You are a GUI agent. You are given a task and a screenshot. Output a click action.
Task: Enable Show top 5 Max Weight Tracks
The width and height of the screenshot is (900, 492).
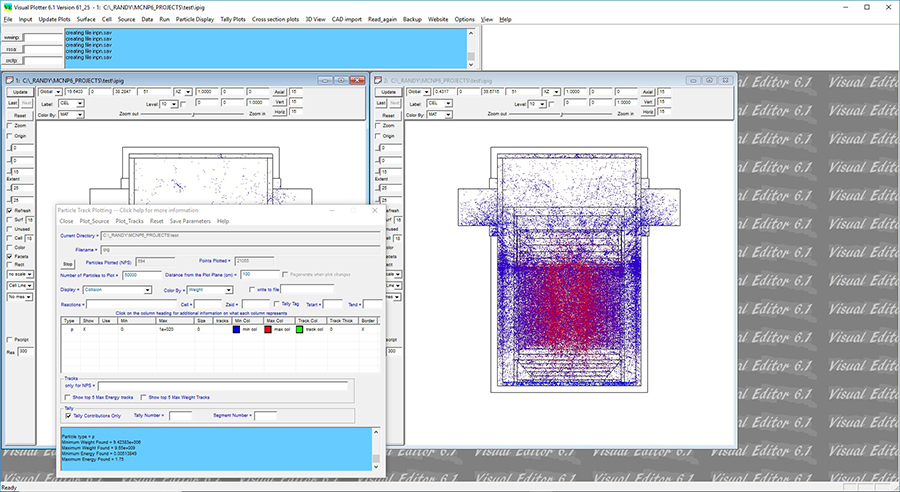[143, 397]
